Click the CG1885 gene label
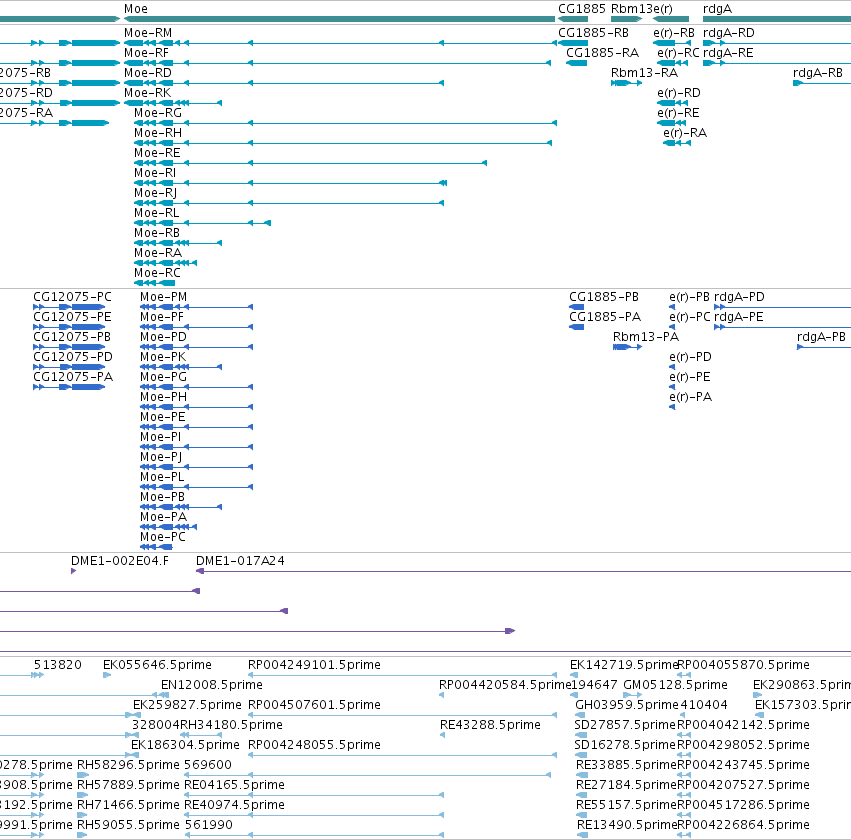Viewport: 851px width, 840px height. pyautogui.click(x=582, y=9)
